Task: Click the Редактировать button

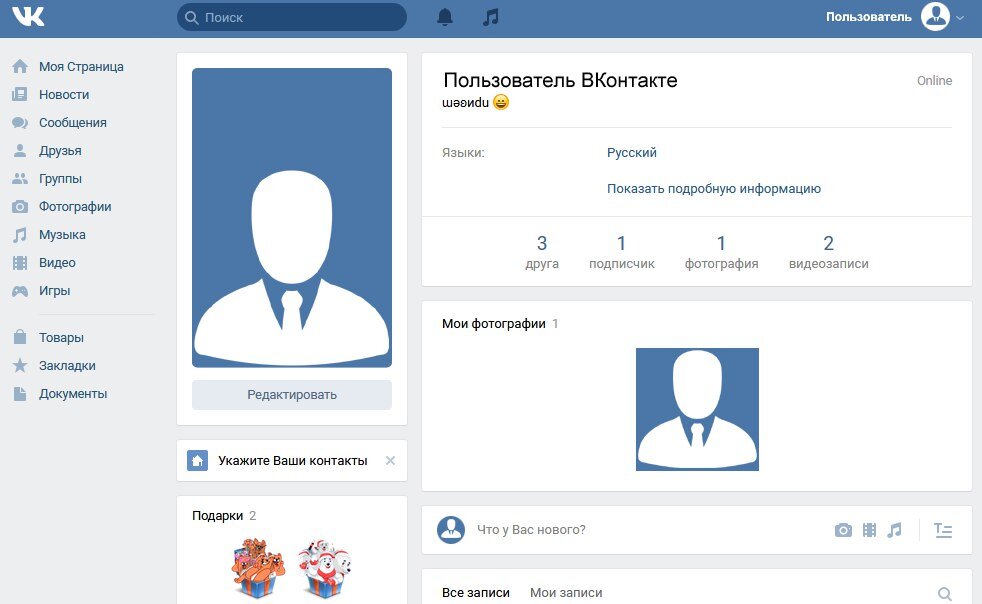Action: coord(292,395)
